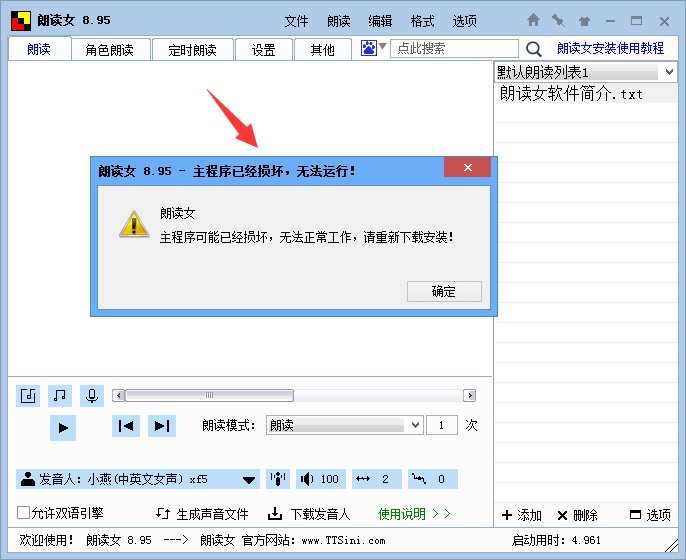The height and width of the screenshot is (560, 686).
Task: Open the 格式 menu
Action: point(422,21)
